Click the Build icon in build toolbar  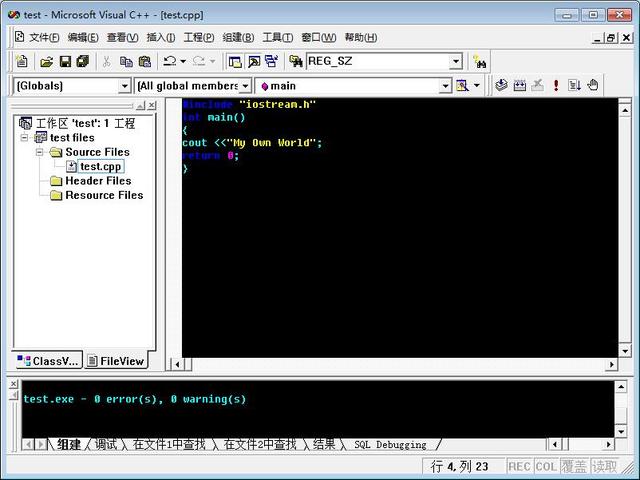[520, 85]
